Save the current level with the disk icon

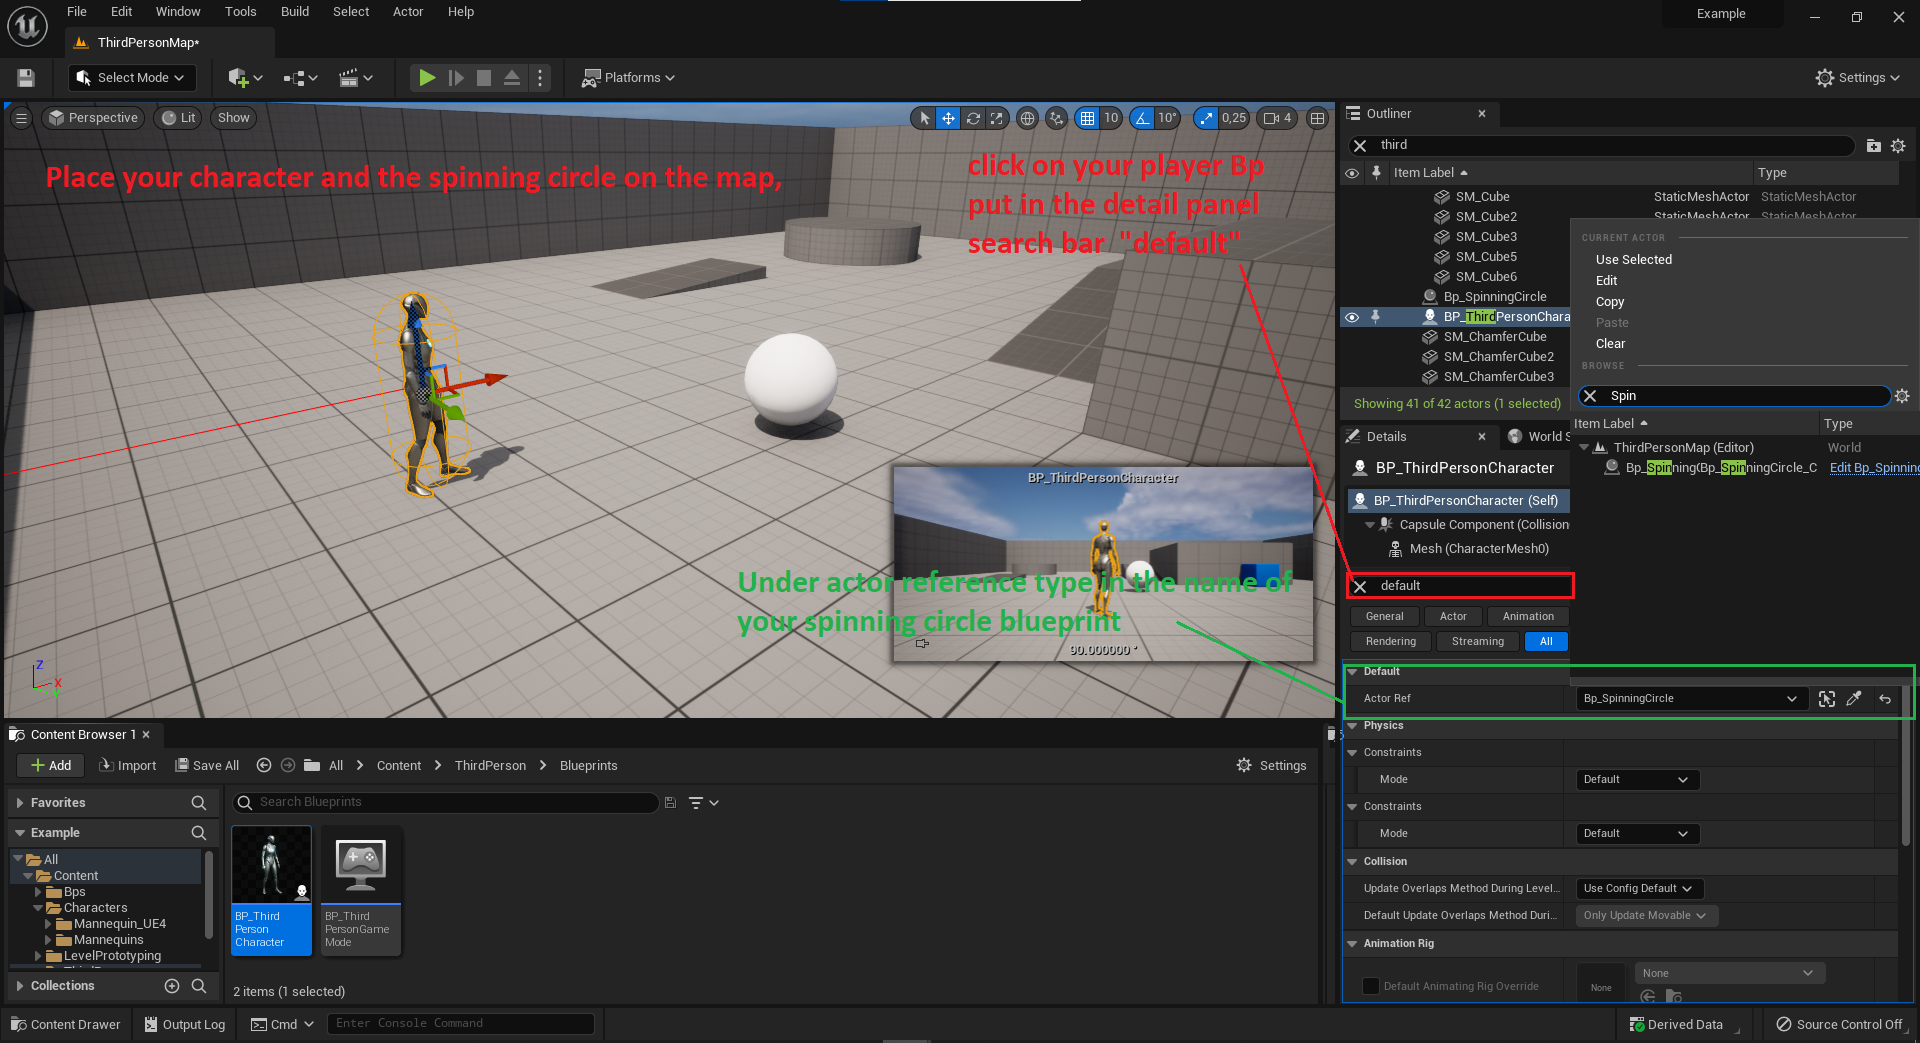[x=26, y=78]
